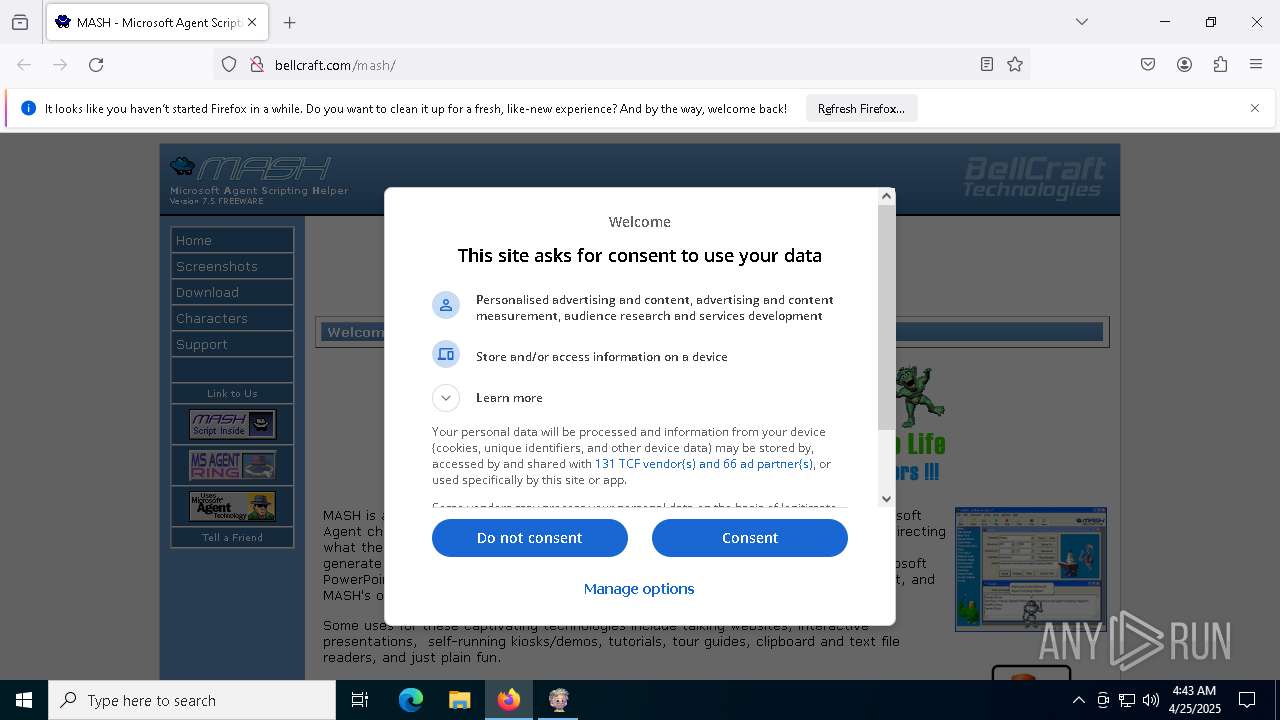Click the store information device icon

point(446,354)
